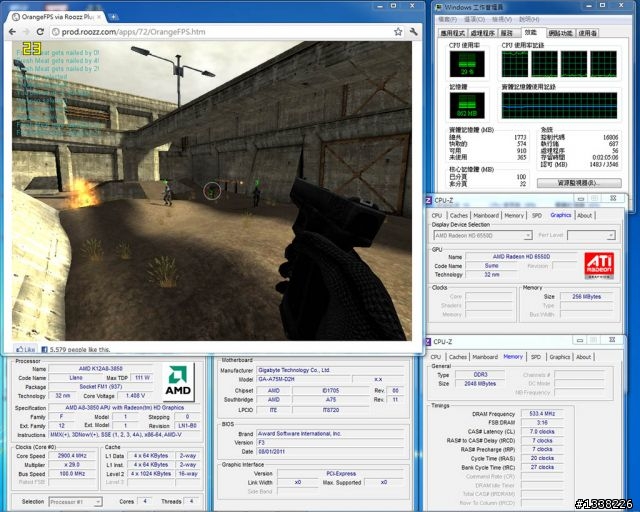The height and width of the screenshot is (512, 640).
Task: Open the Processor #1 Selection dropdown
Action: pos(76,501)
